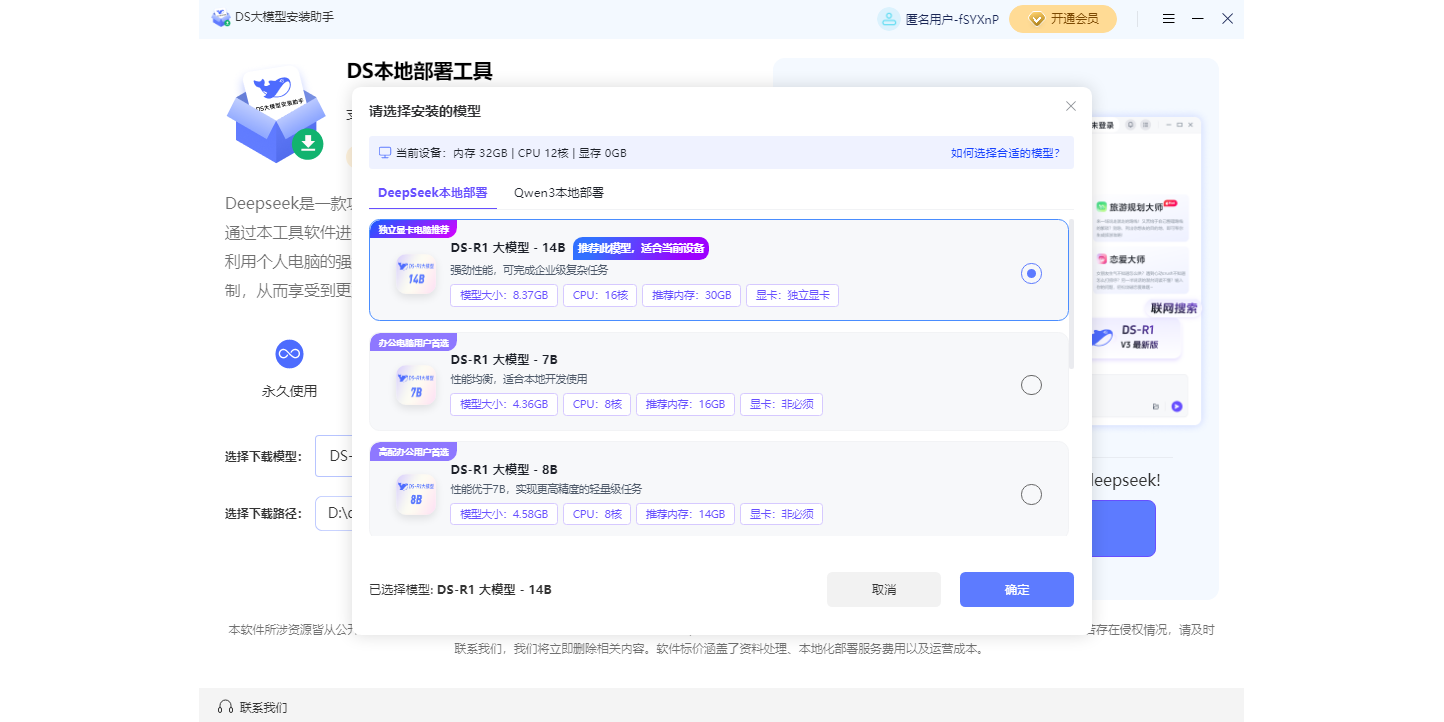The height and width of the screenshot is (722, 1444).
Task: Switch to the Qwen3本地部署 tab
Action: tap(558, 192)
